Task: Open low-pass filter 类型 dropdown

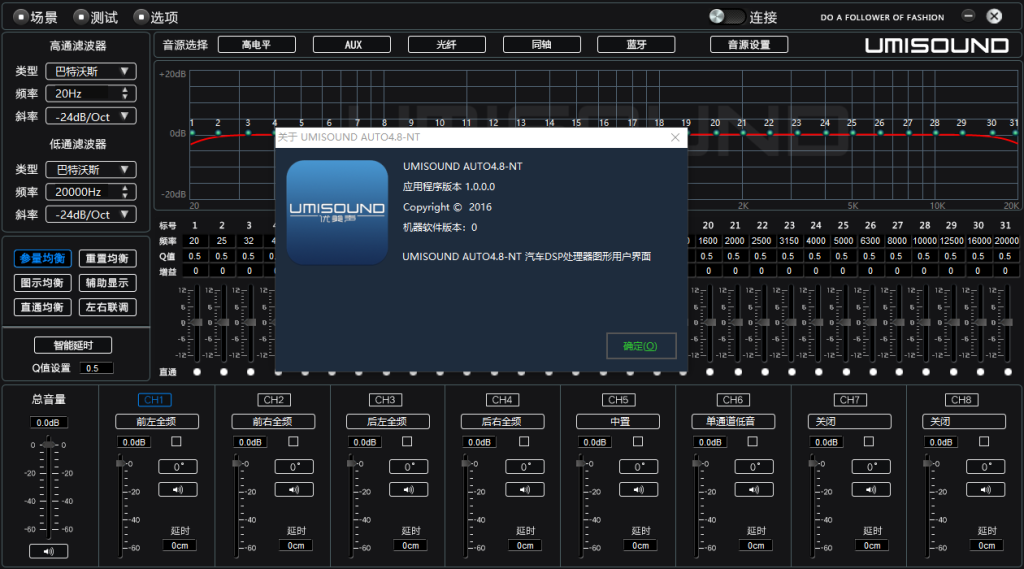Action: [91, 170]
